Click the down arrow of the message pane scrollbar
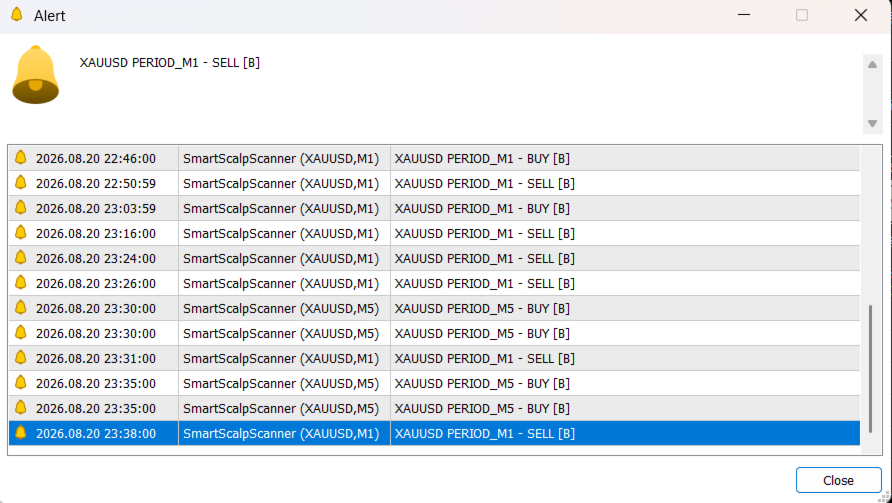 point(872,123)
